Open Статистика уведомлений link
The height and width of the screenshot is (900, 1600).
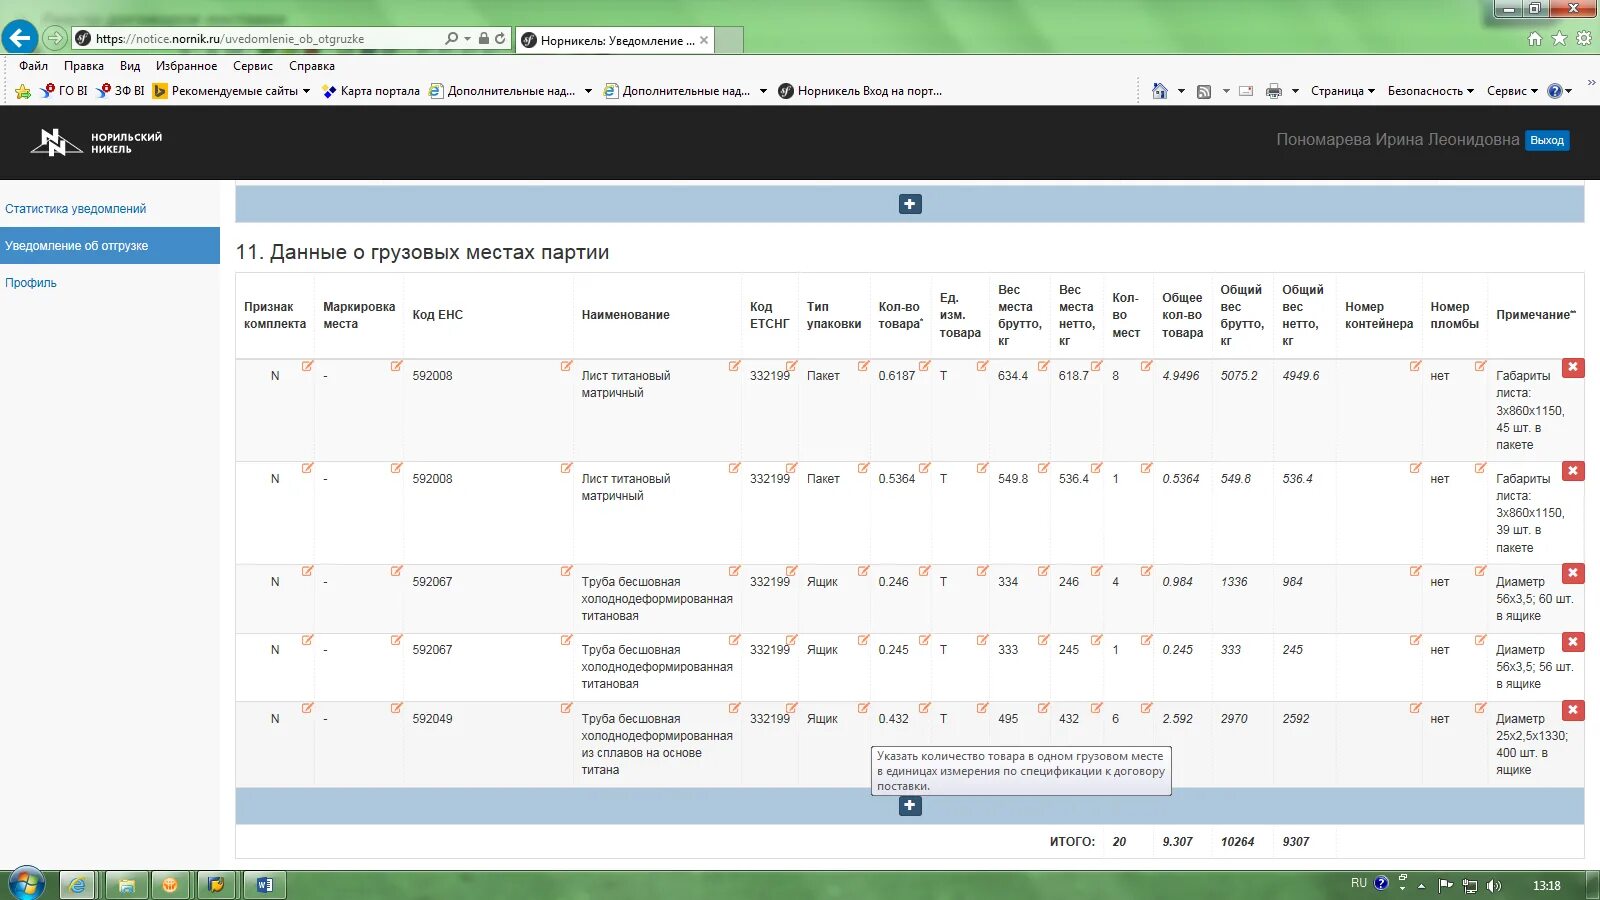[76, 209]
